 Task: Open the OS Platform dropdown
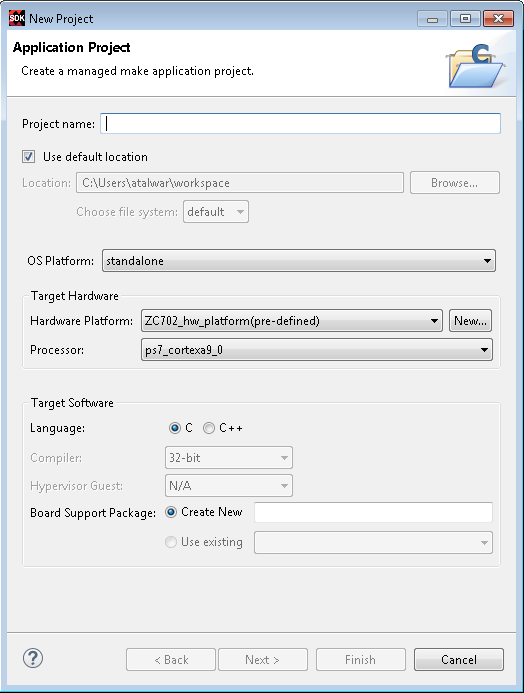299,261
